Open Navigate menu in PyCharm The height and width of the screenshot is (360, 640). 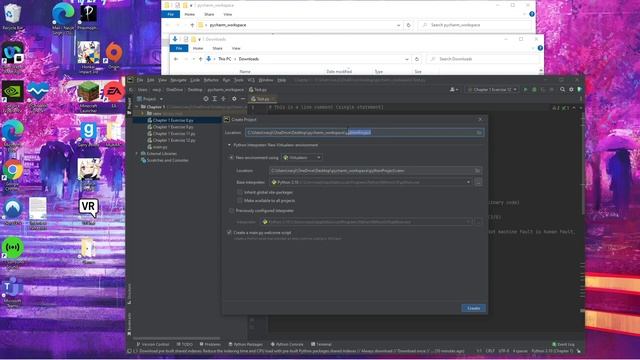pyautogui.click(x=178, y=80)
